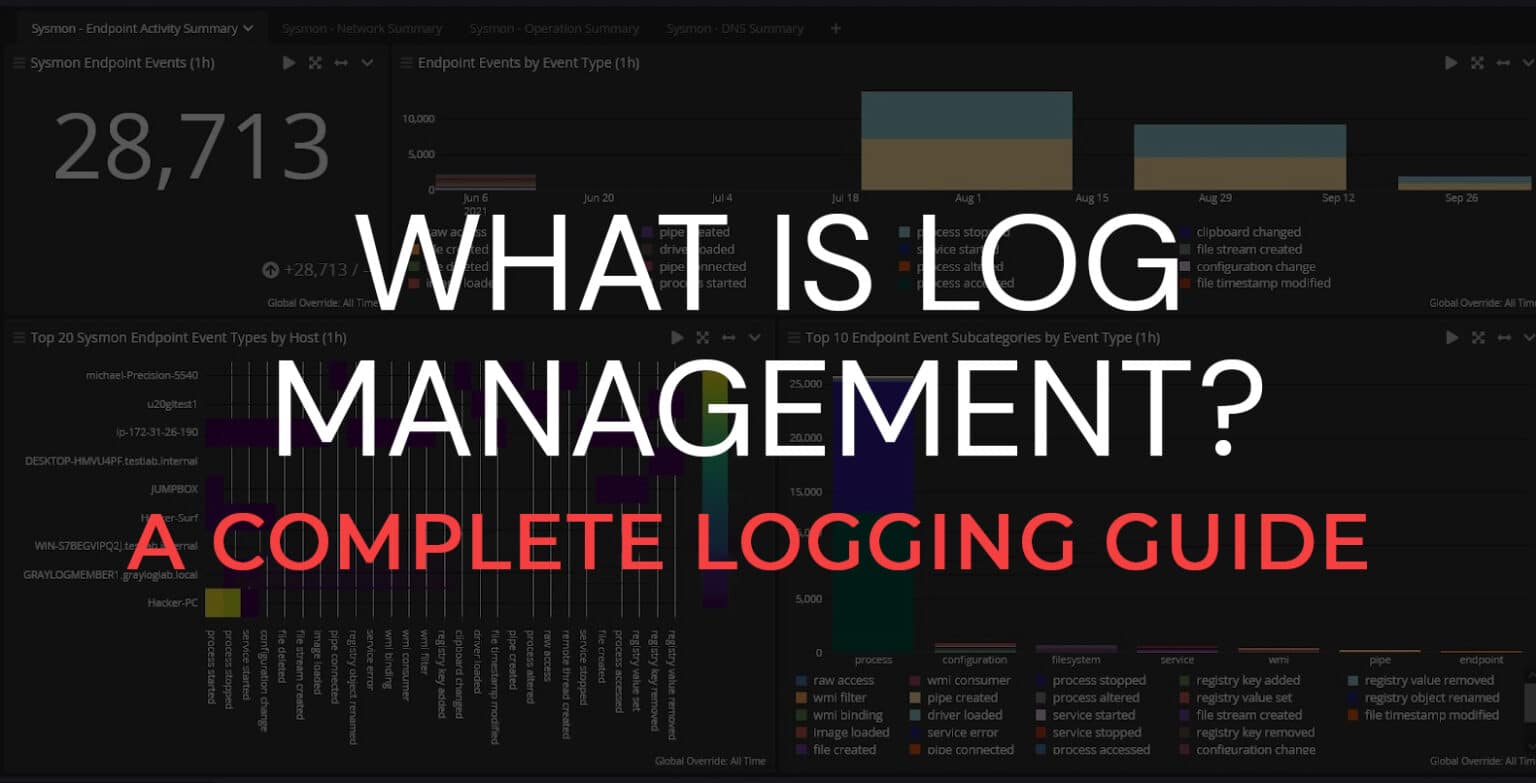Viewport: 1536px width, 783px height.
Task: Expand Endpoint Events by Event Type to fullscreen
Action: [x=1477, y=62]
